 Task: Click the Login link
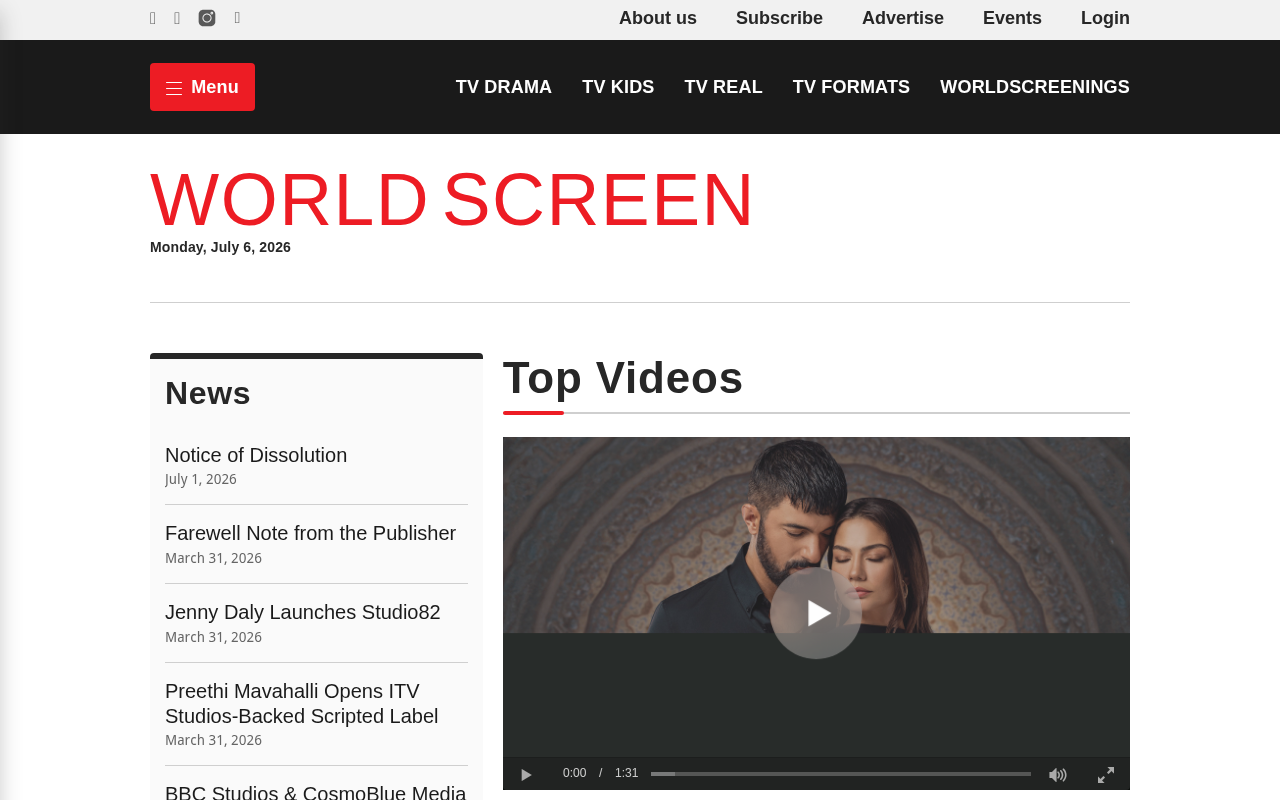coord(1105,18)
